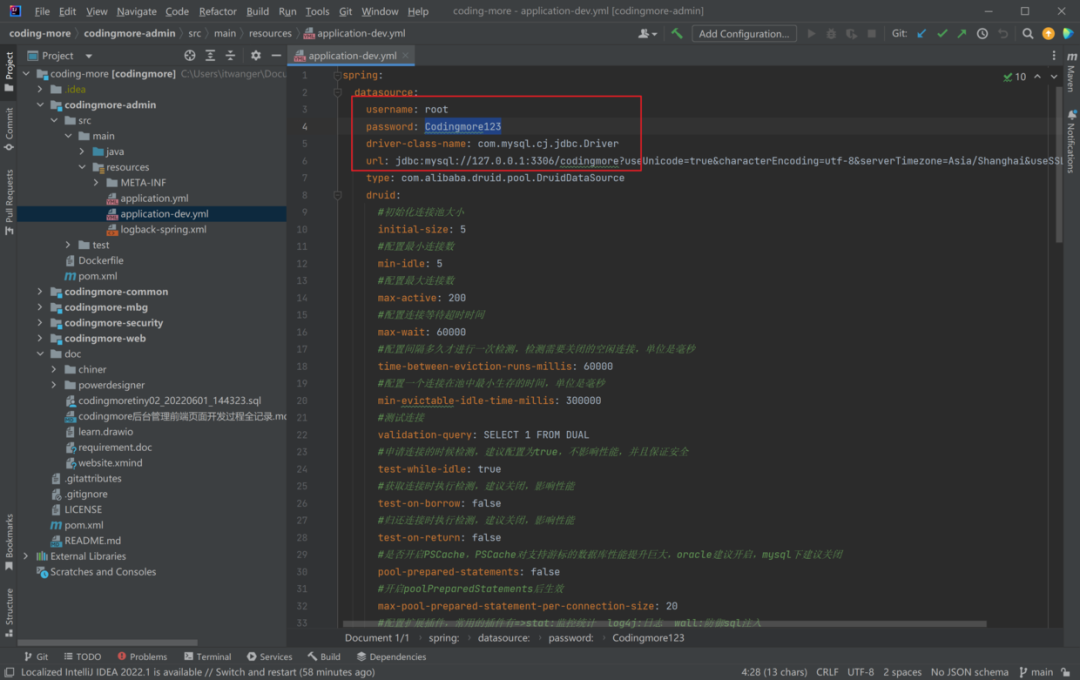Open the Terminal tool window
1080x680 pixels.
[x=207, y=657]
